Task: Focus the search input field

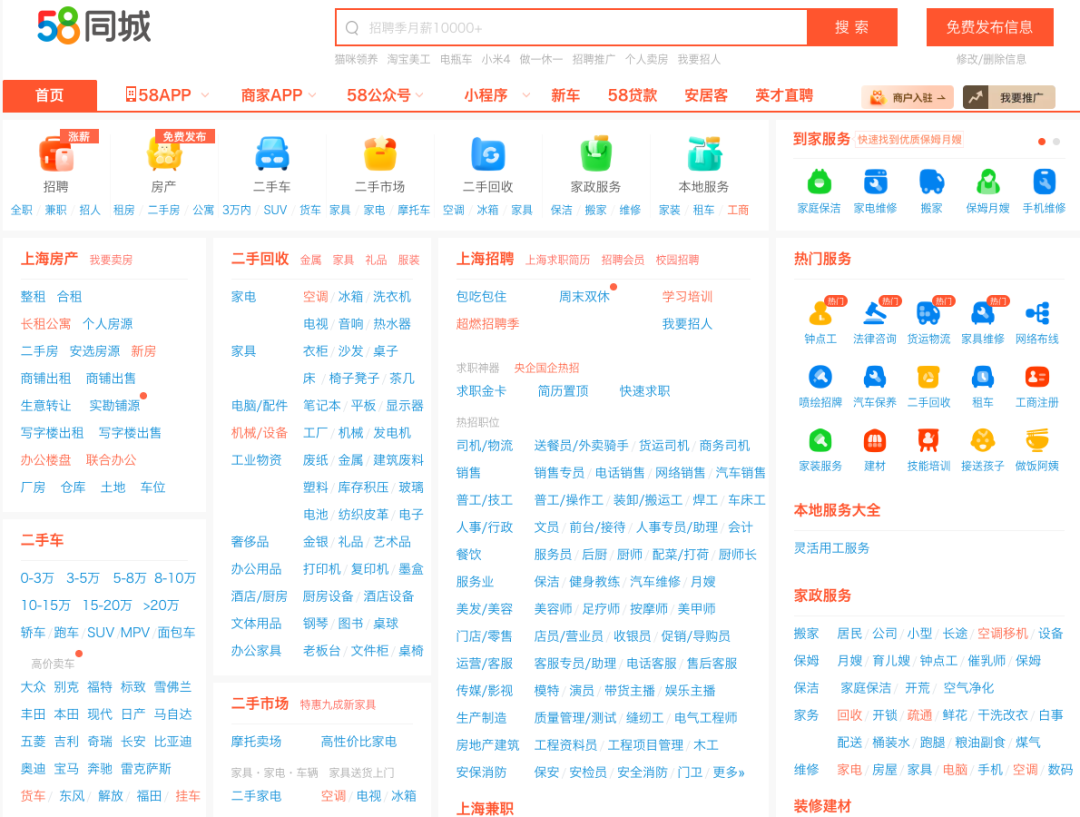Action: 572,28
